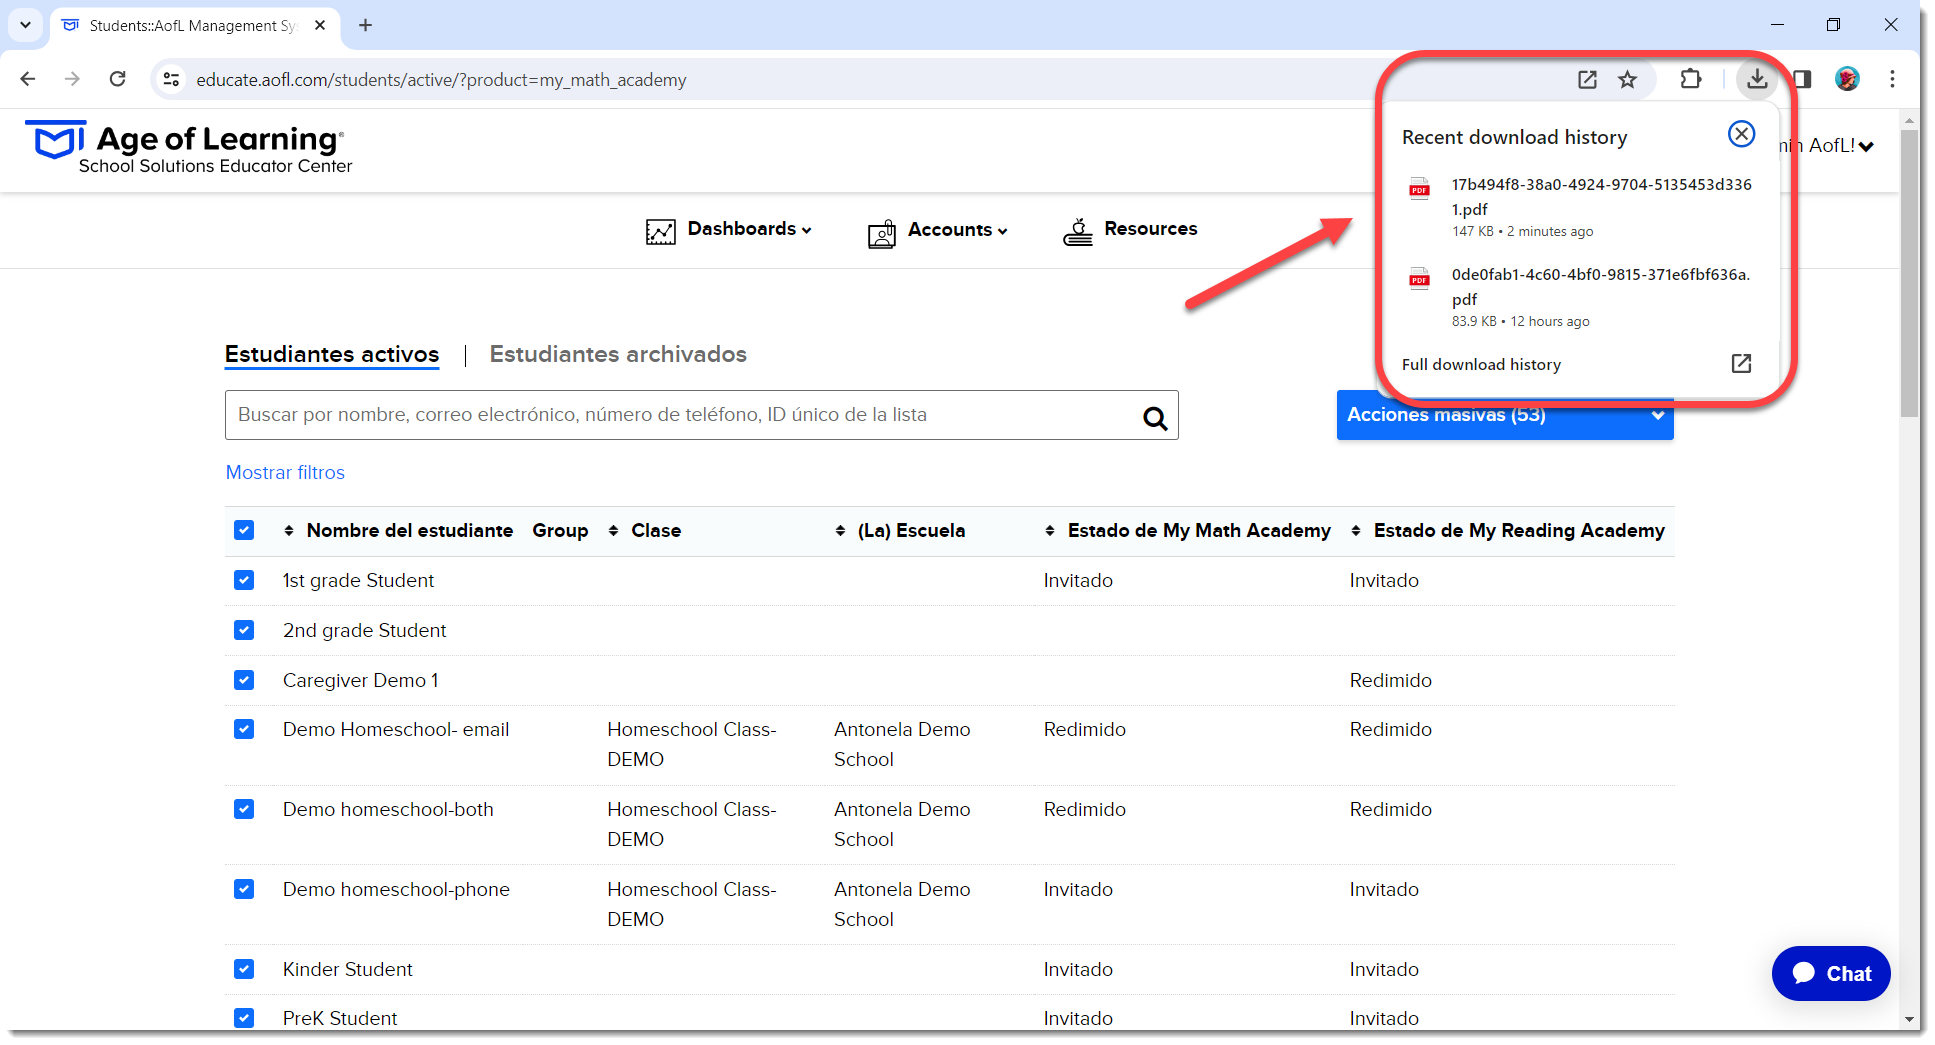Image resolution: width=1935 pixels, height=1045 pixels.
Task: Click Mostrar filtros link
Action: pos(285,472)
